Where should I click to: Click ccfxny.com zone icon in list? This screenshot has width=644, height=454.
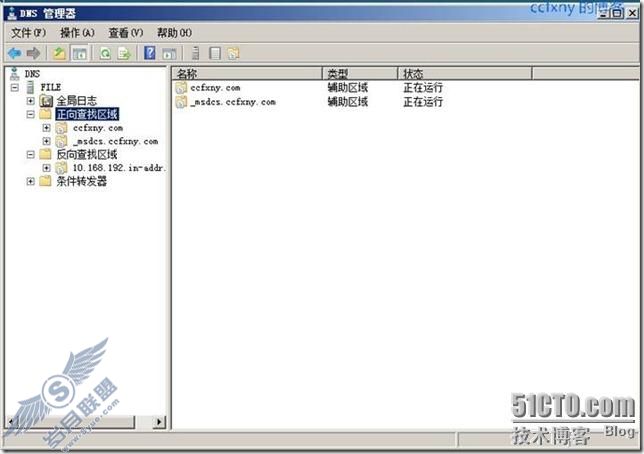(x=181, y=88)
